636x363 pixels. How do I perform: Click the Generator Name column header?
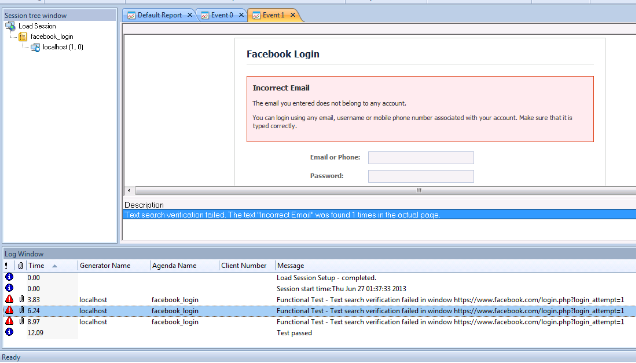pos(114,266)
